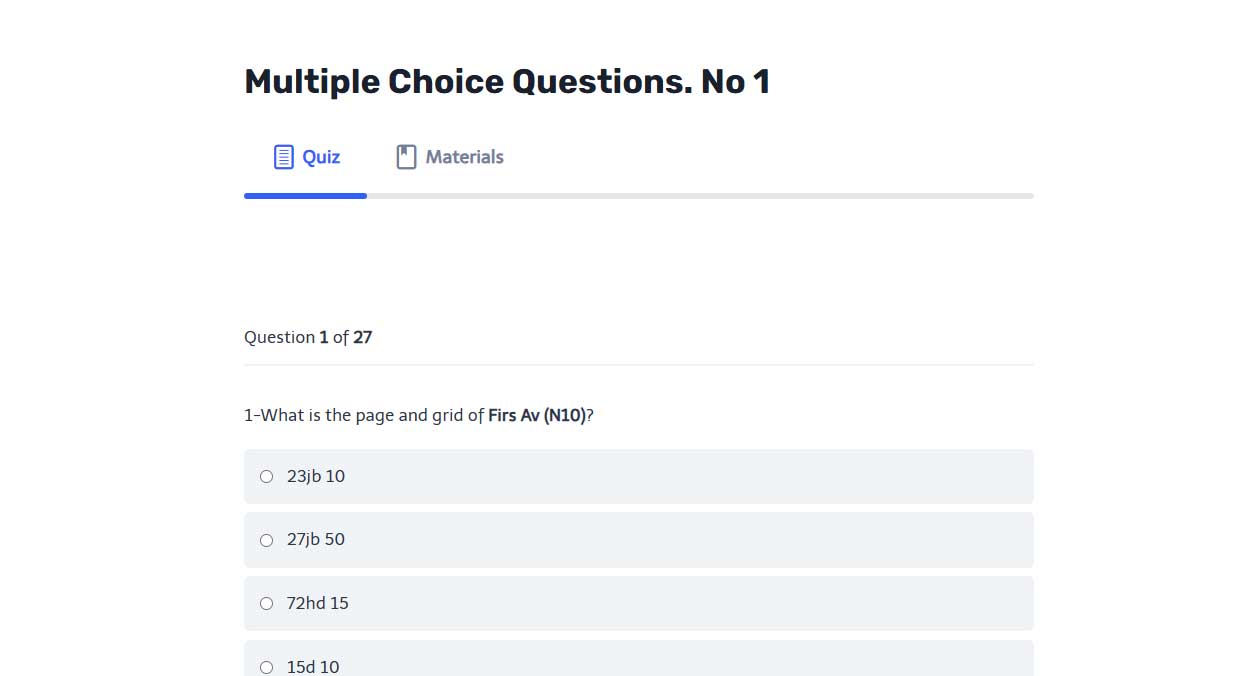Select the radio button for 23jb 10

266,477
